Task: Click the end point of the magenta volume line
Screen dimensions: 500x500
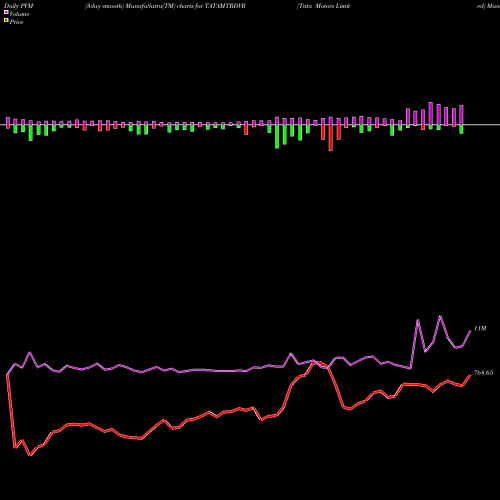Action: coord(470,331)
